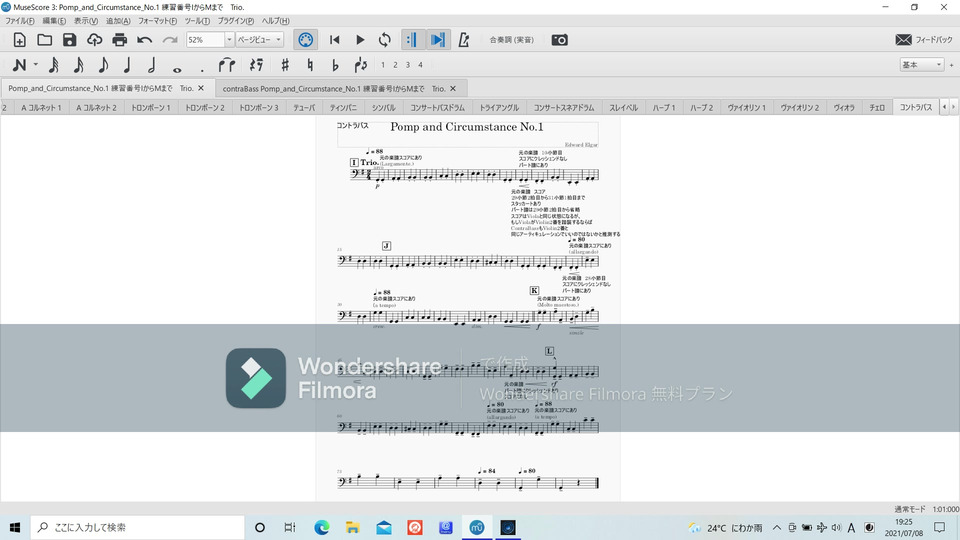Viewport: 960px width, 540px height.
Task: Open Microsoft Edge from taskbar
Action: (x=321, y=527)
